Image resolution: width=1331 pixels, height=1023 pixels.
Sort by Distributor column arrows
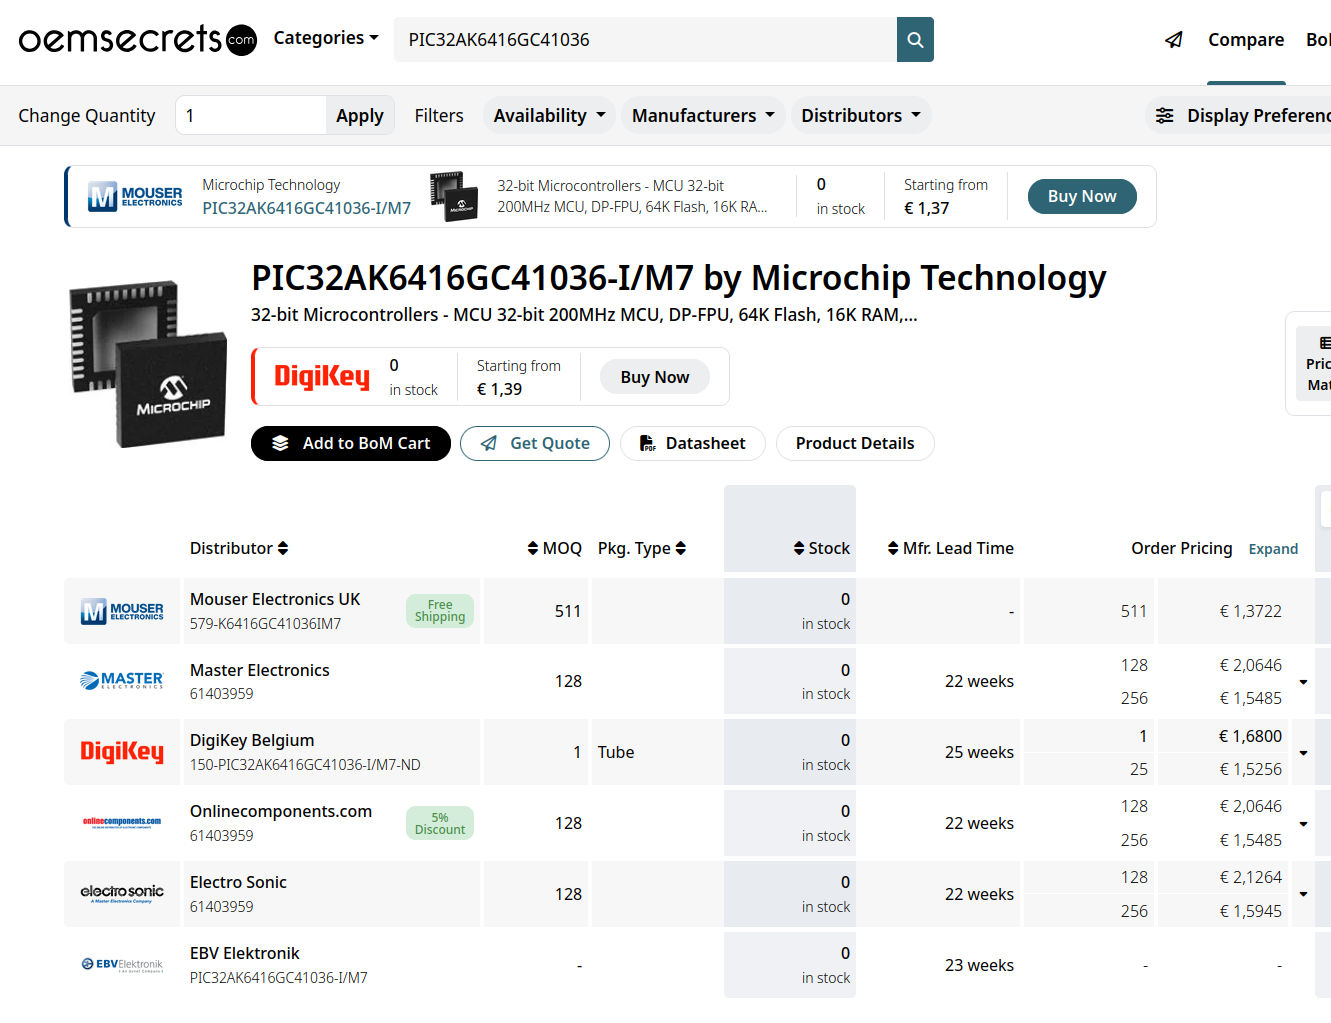[x=283, y=548]
